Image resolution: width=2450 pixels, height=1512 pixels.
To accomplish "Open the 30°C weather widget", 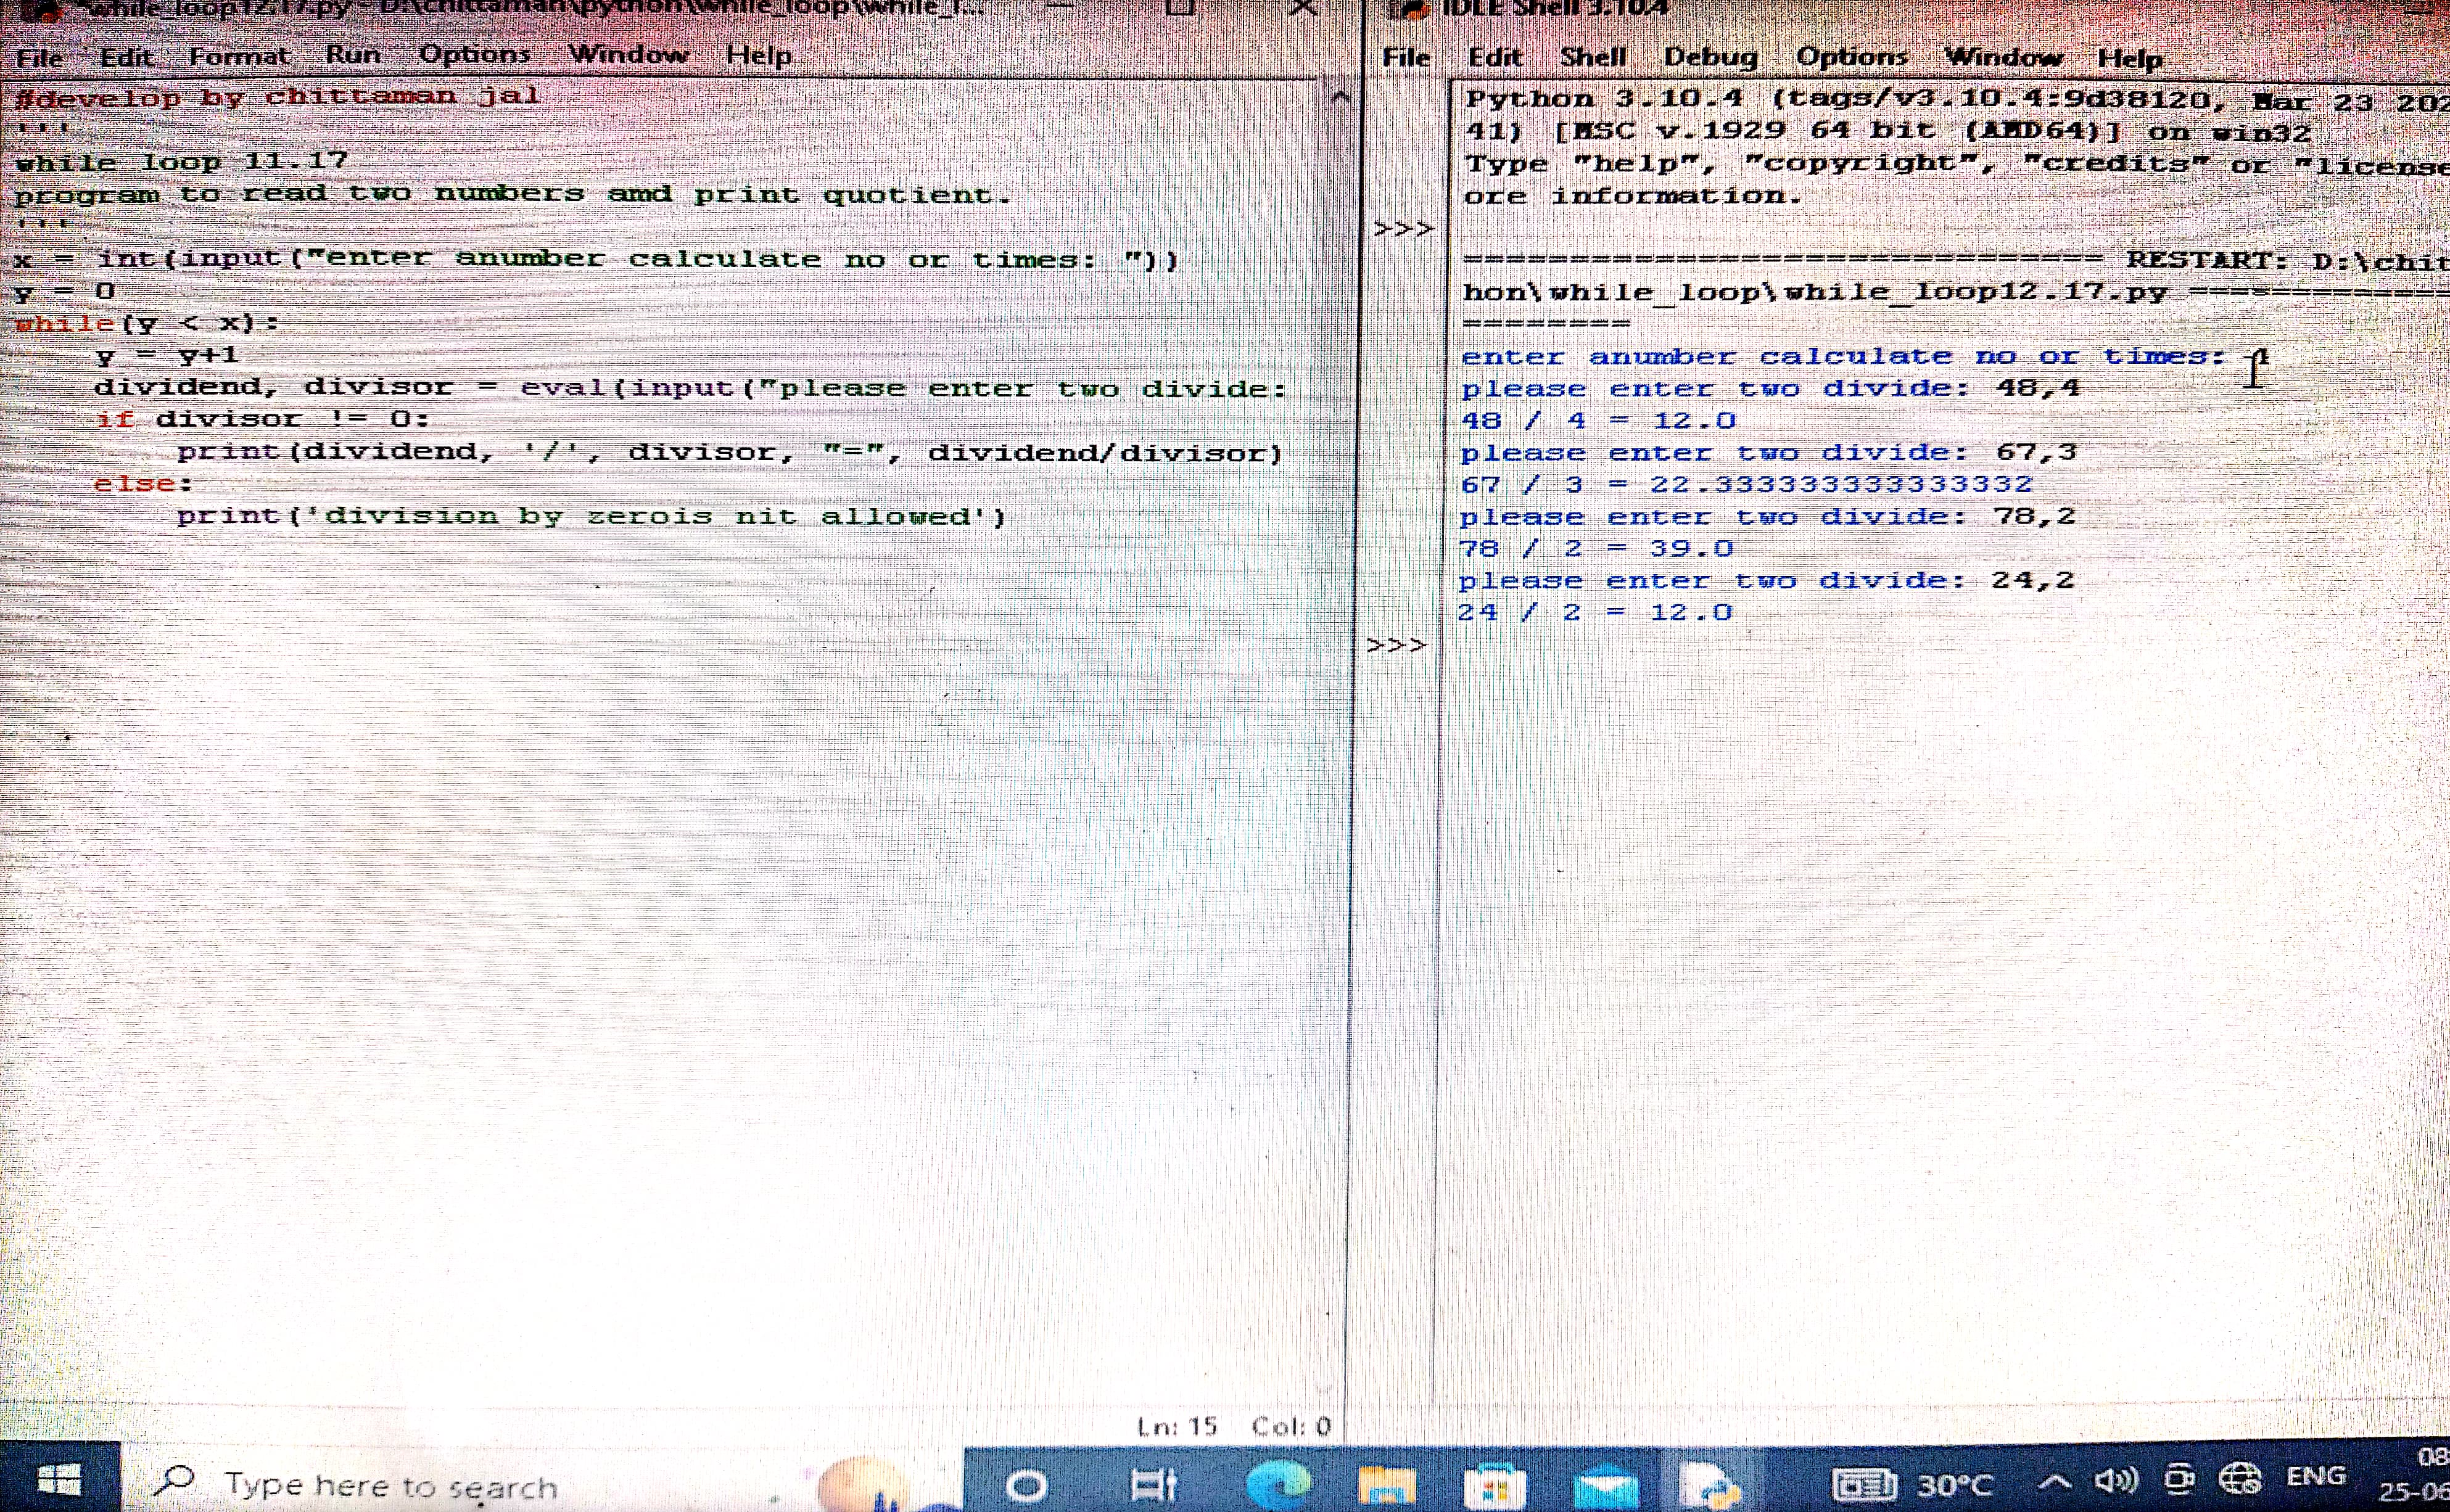I will click(1912, 1484).
